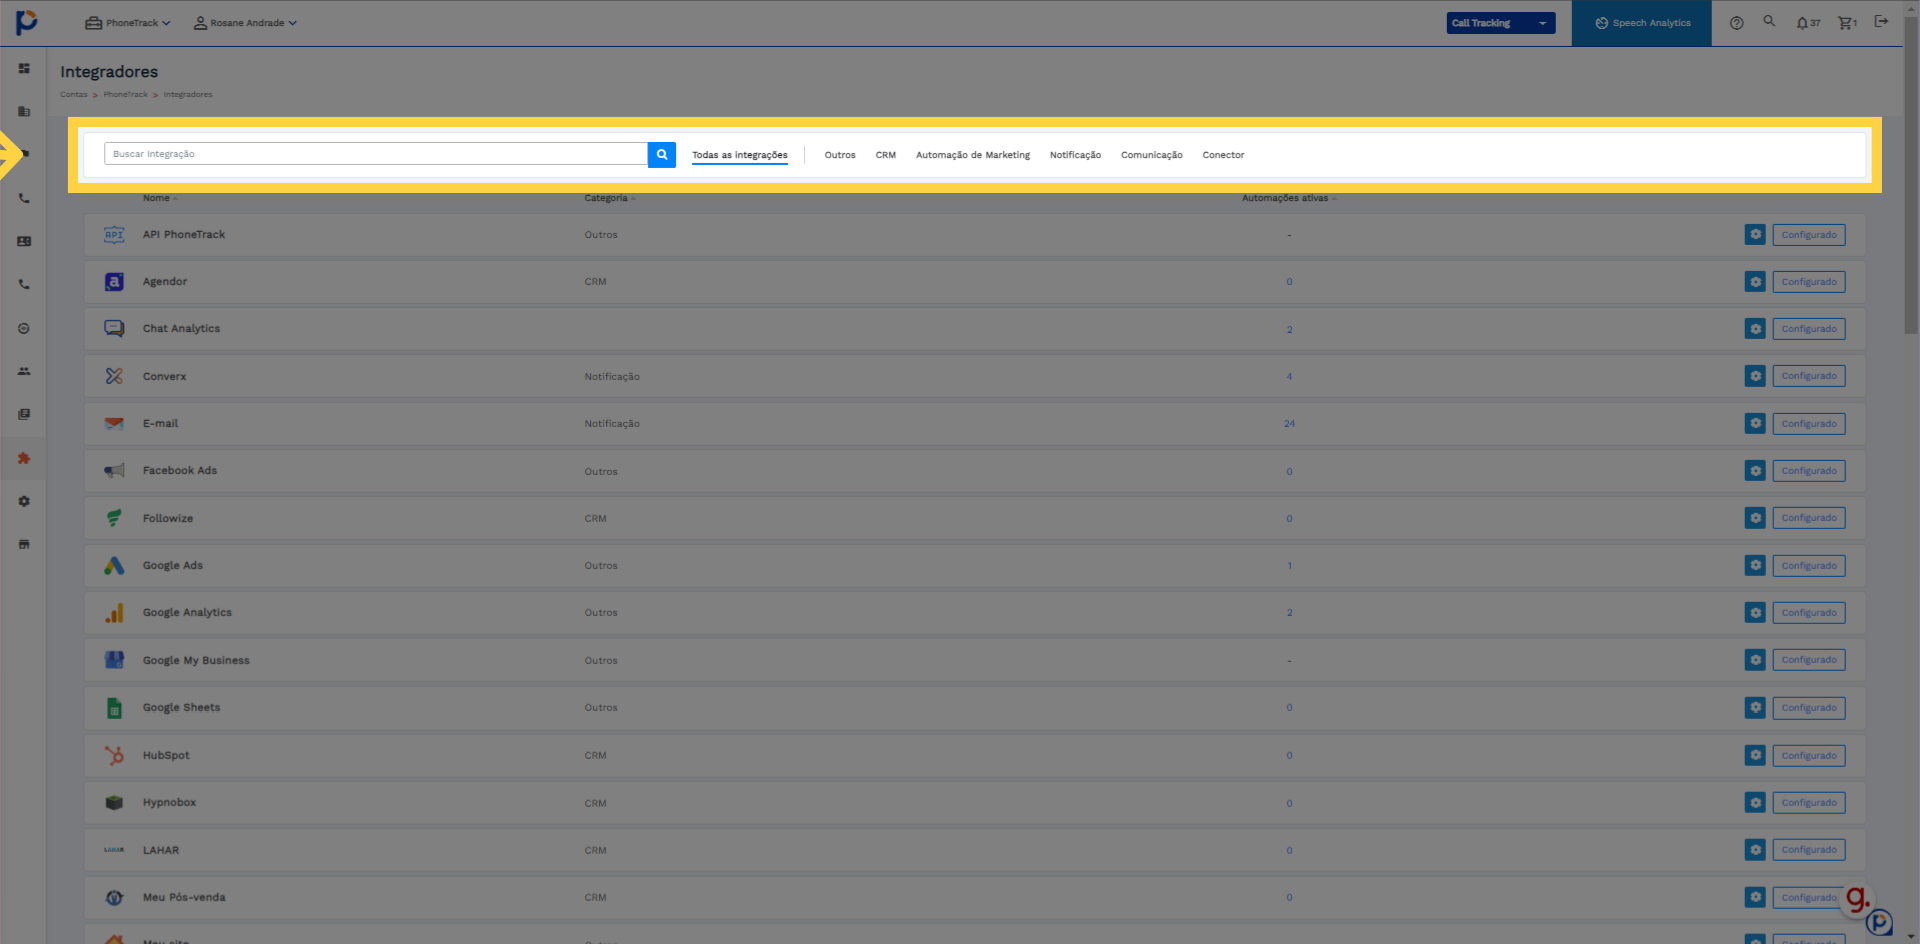
Task: Click Configurado button for Google My Business
Action: coord(1809,660)
